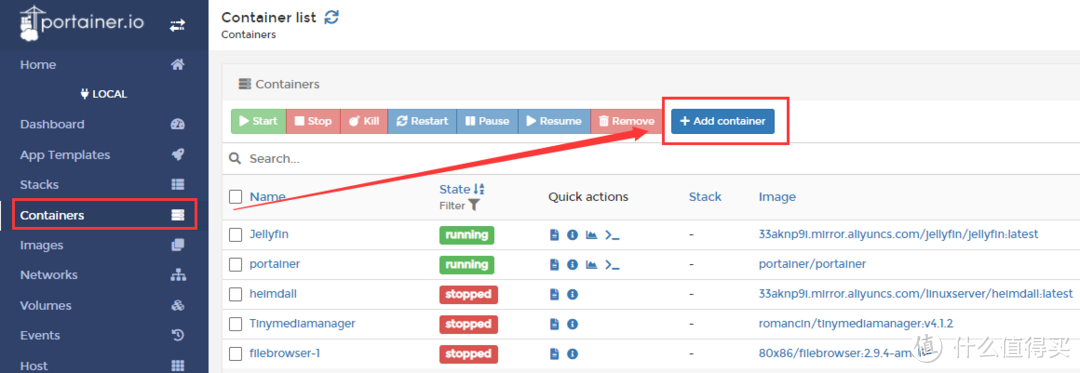Open the stats icon for Jellyfin

pyautogui.click(x=591, y=235)
